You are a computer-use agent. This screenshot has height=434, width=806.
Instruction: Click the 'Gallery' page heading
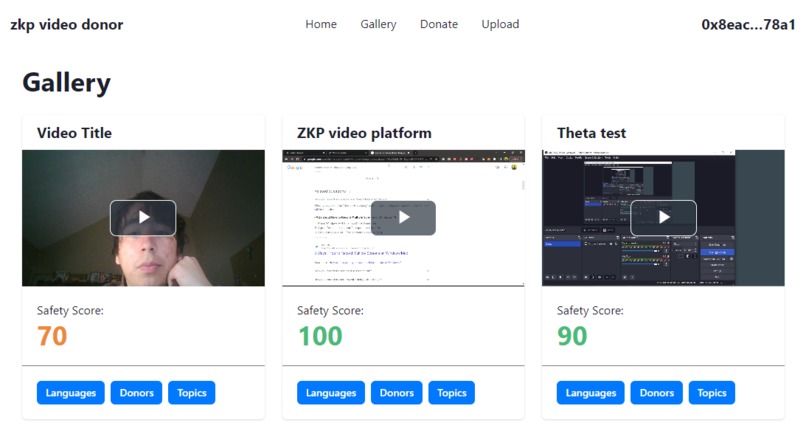point(66,82)
